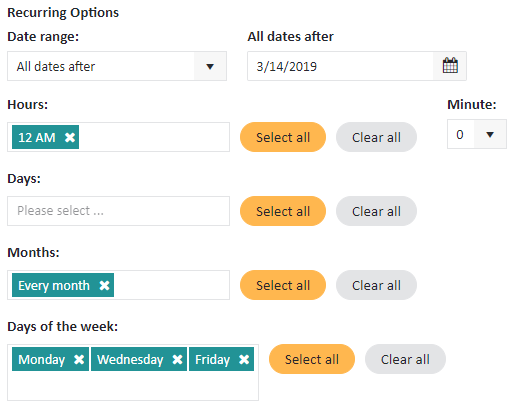Select all hours
Screen dimensions: 521x408
pos(283,137)
